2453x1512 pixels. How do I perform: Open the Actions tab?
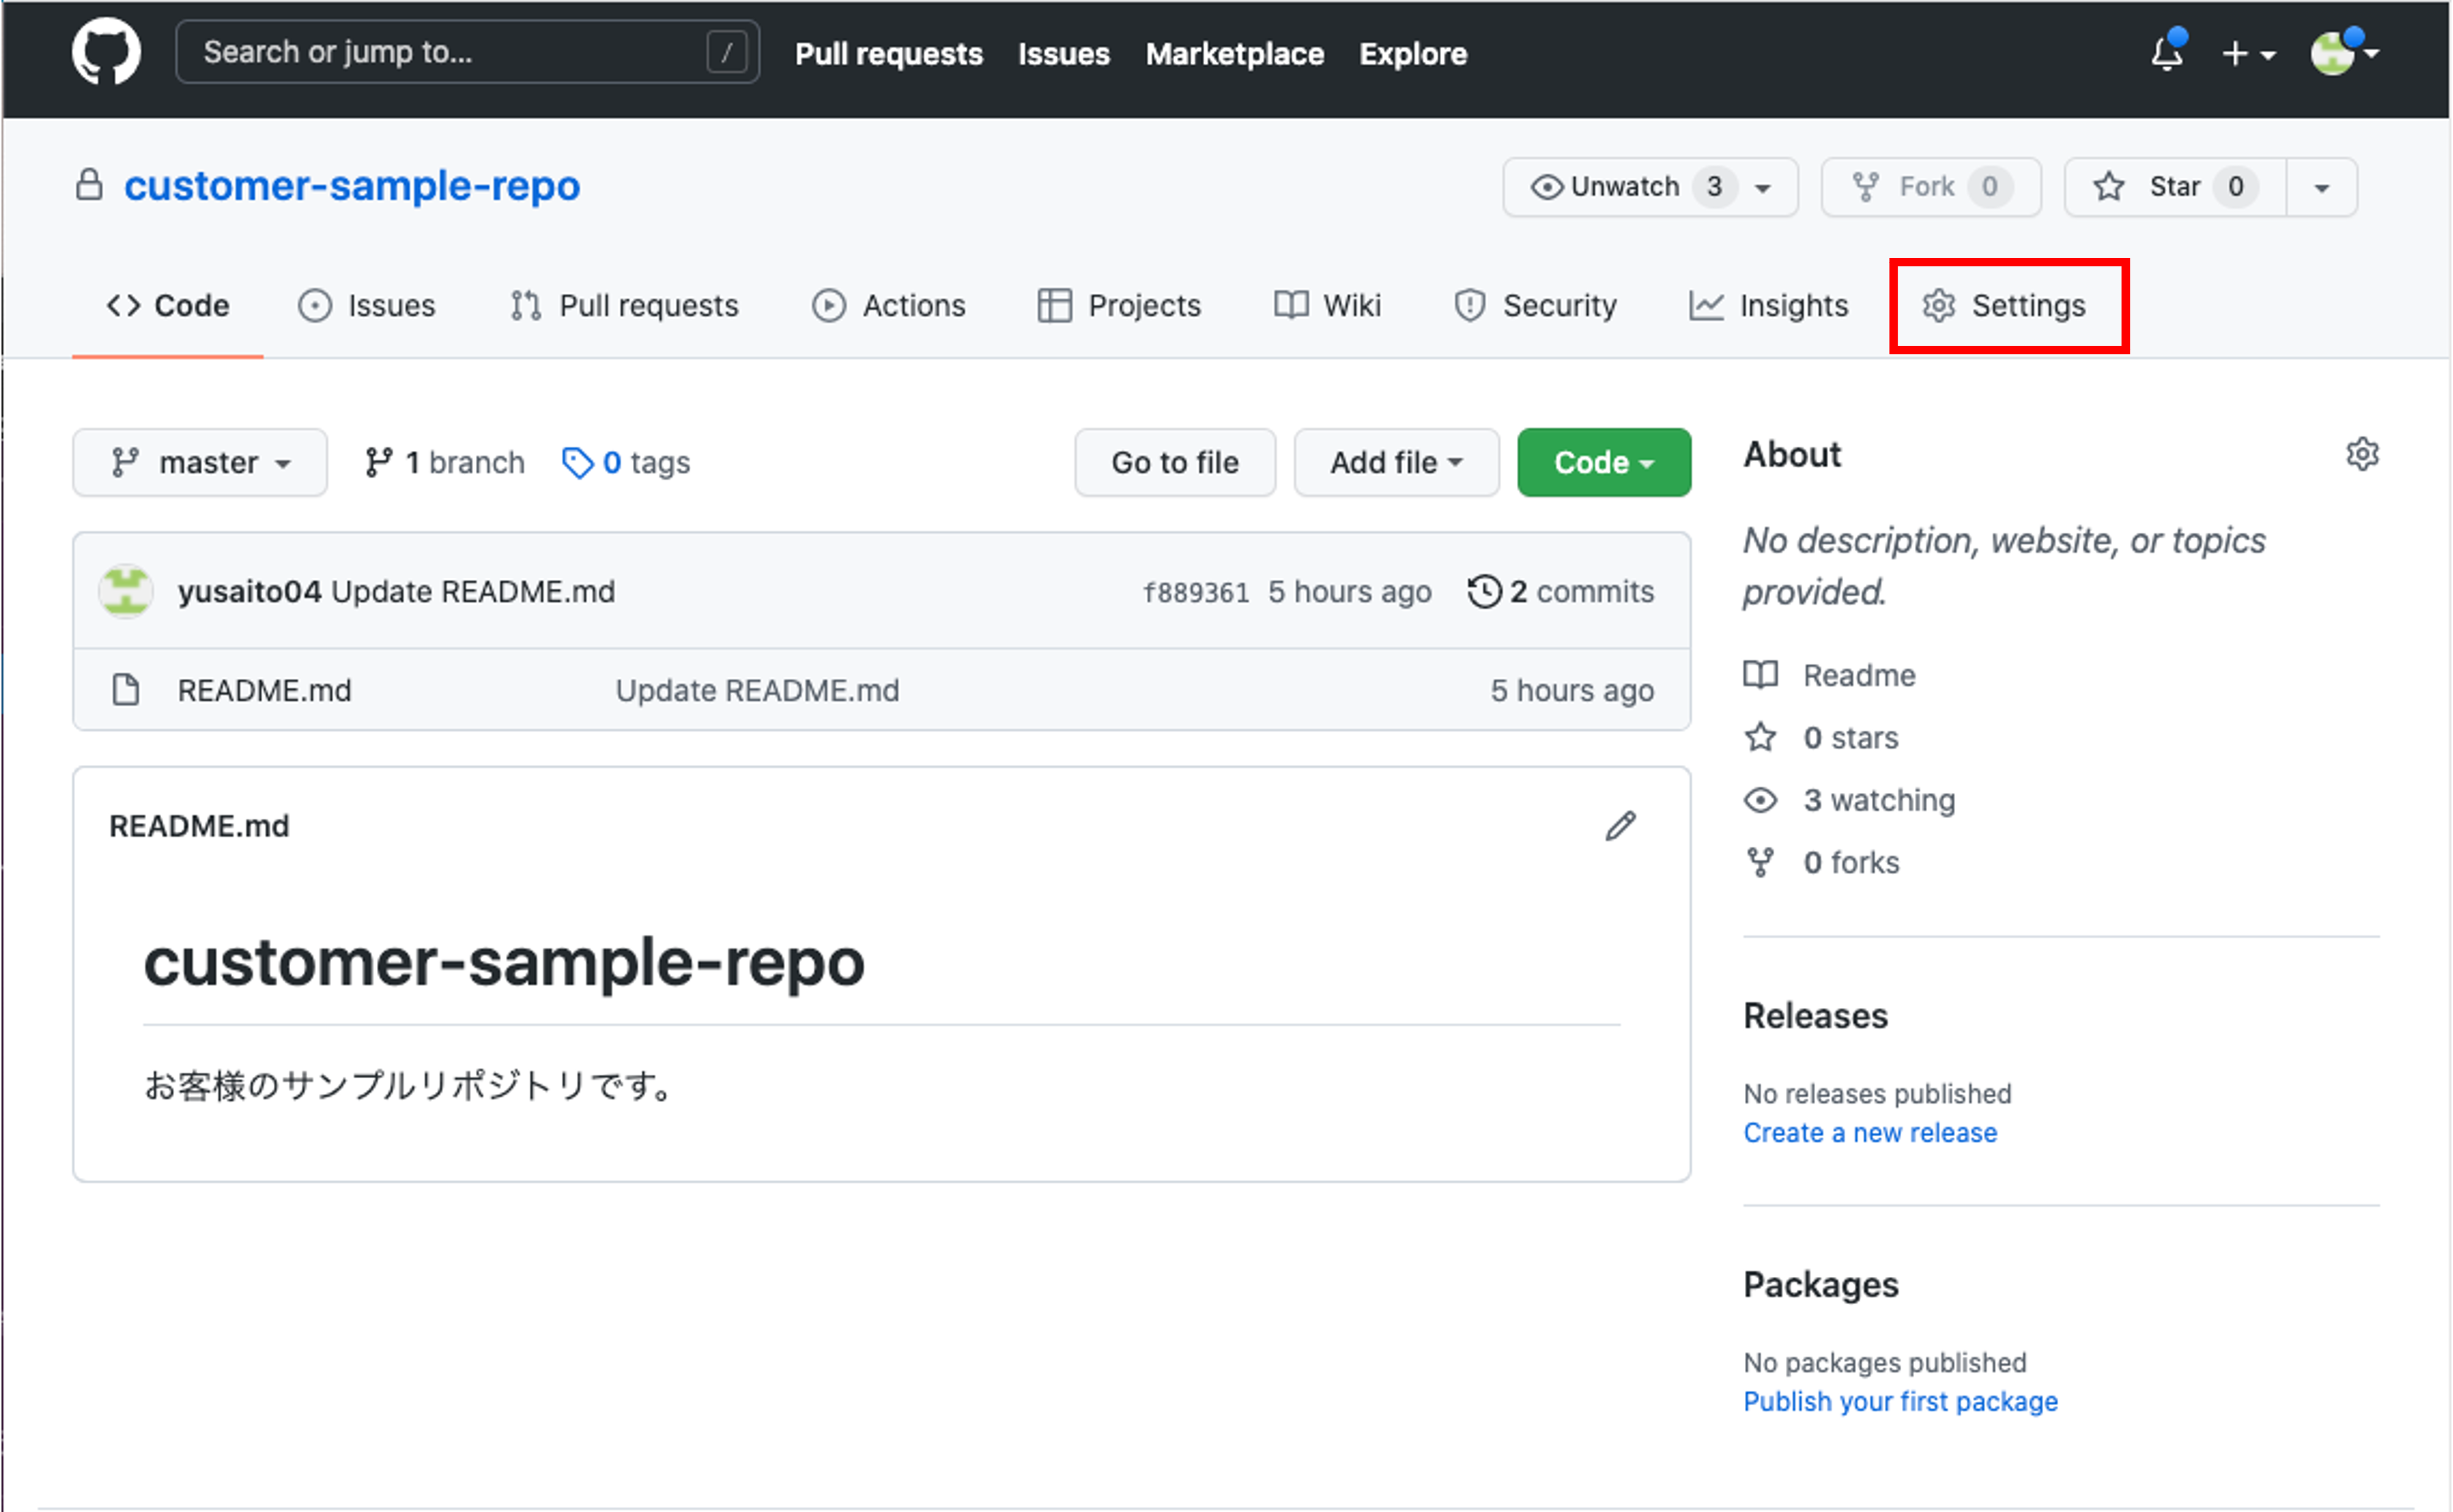[x=888, y=305]
